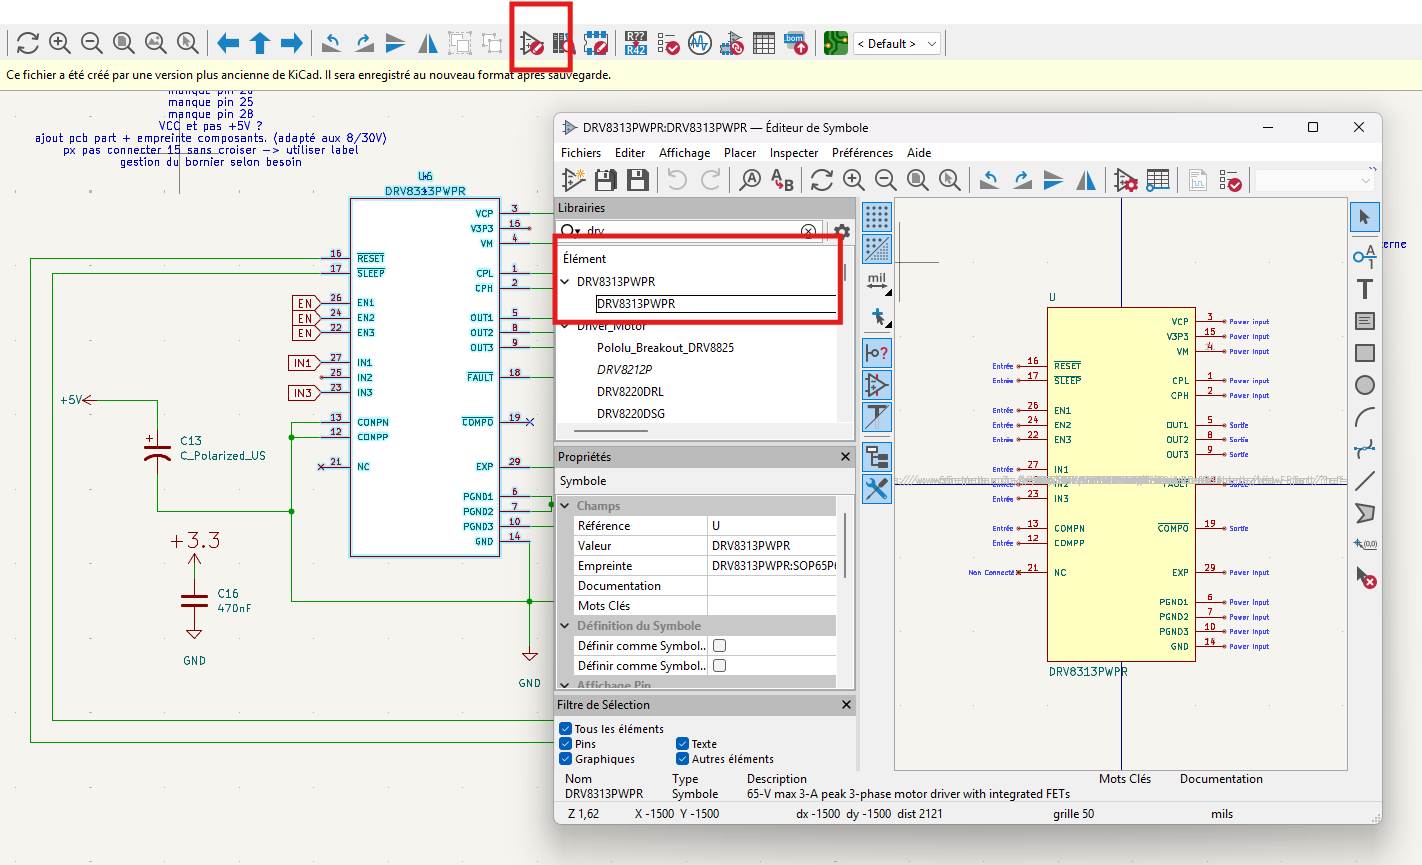Open the Préférences menu
This screenshot has height=865, width=1422.
coord(862,153)
